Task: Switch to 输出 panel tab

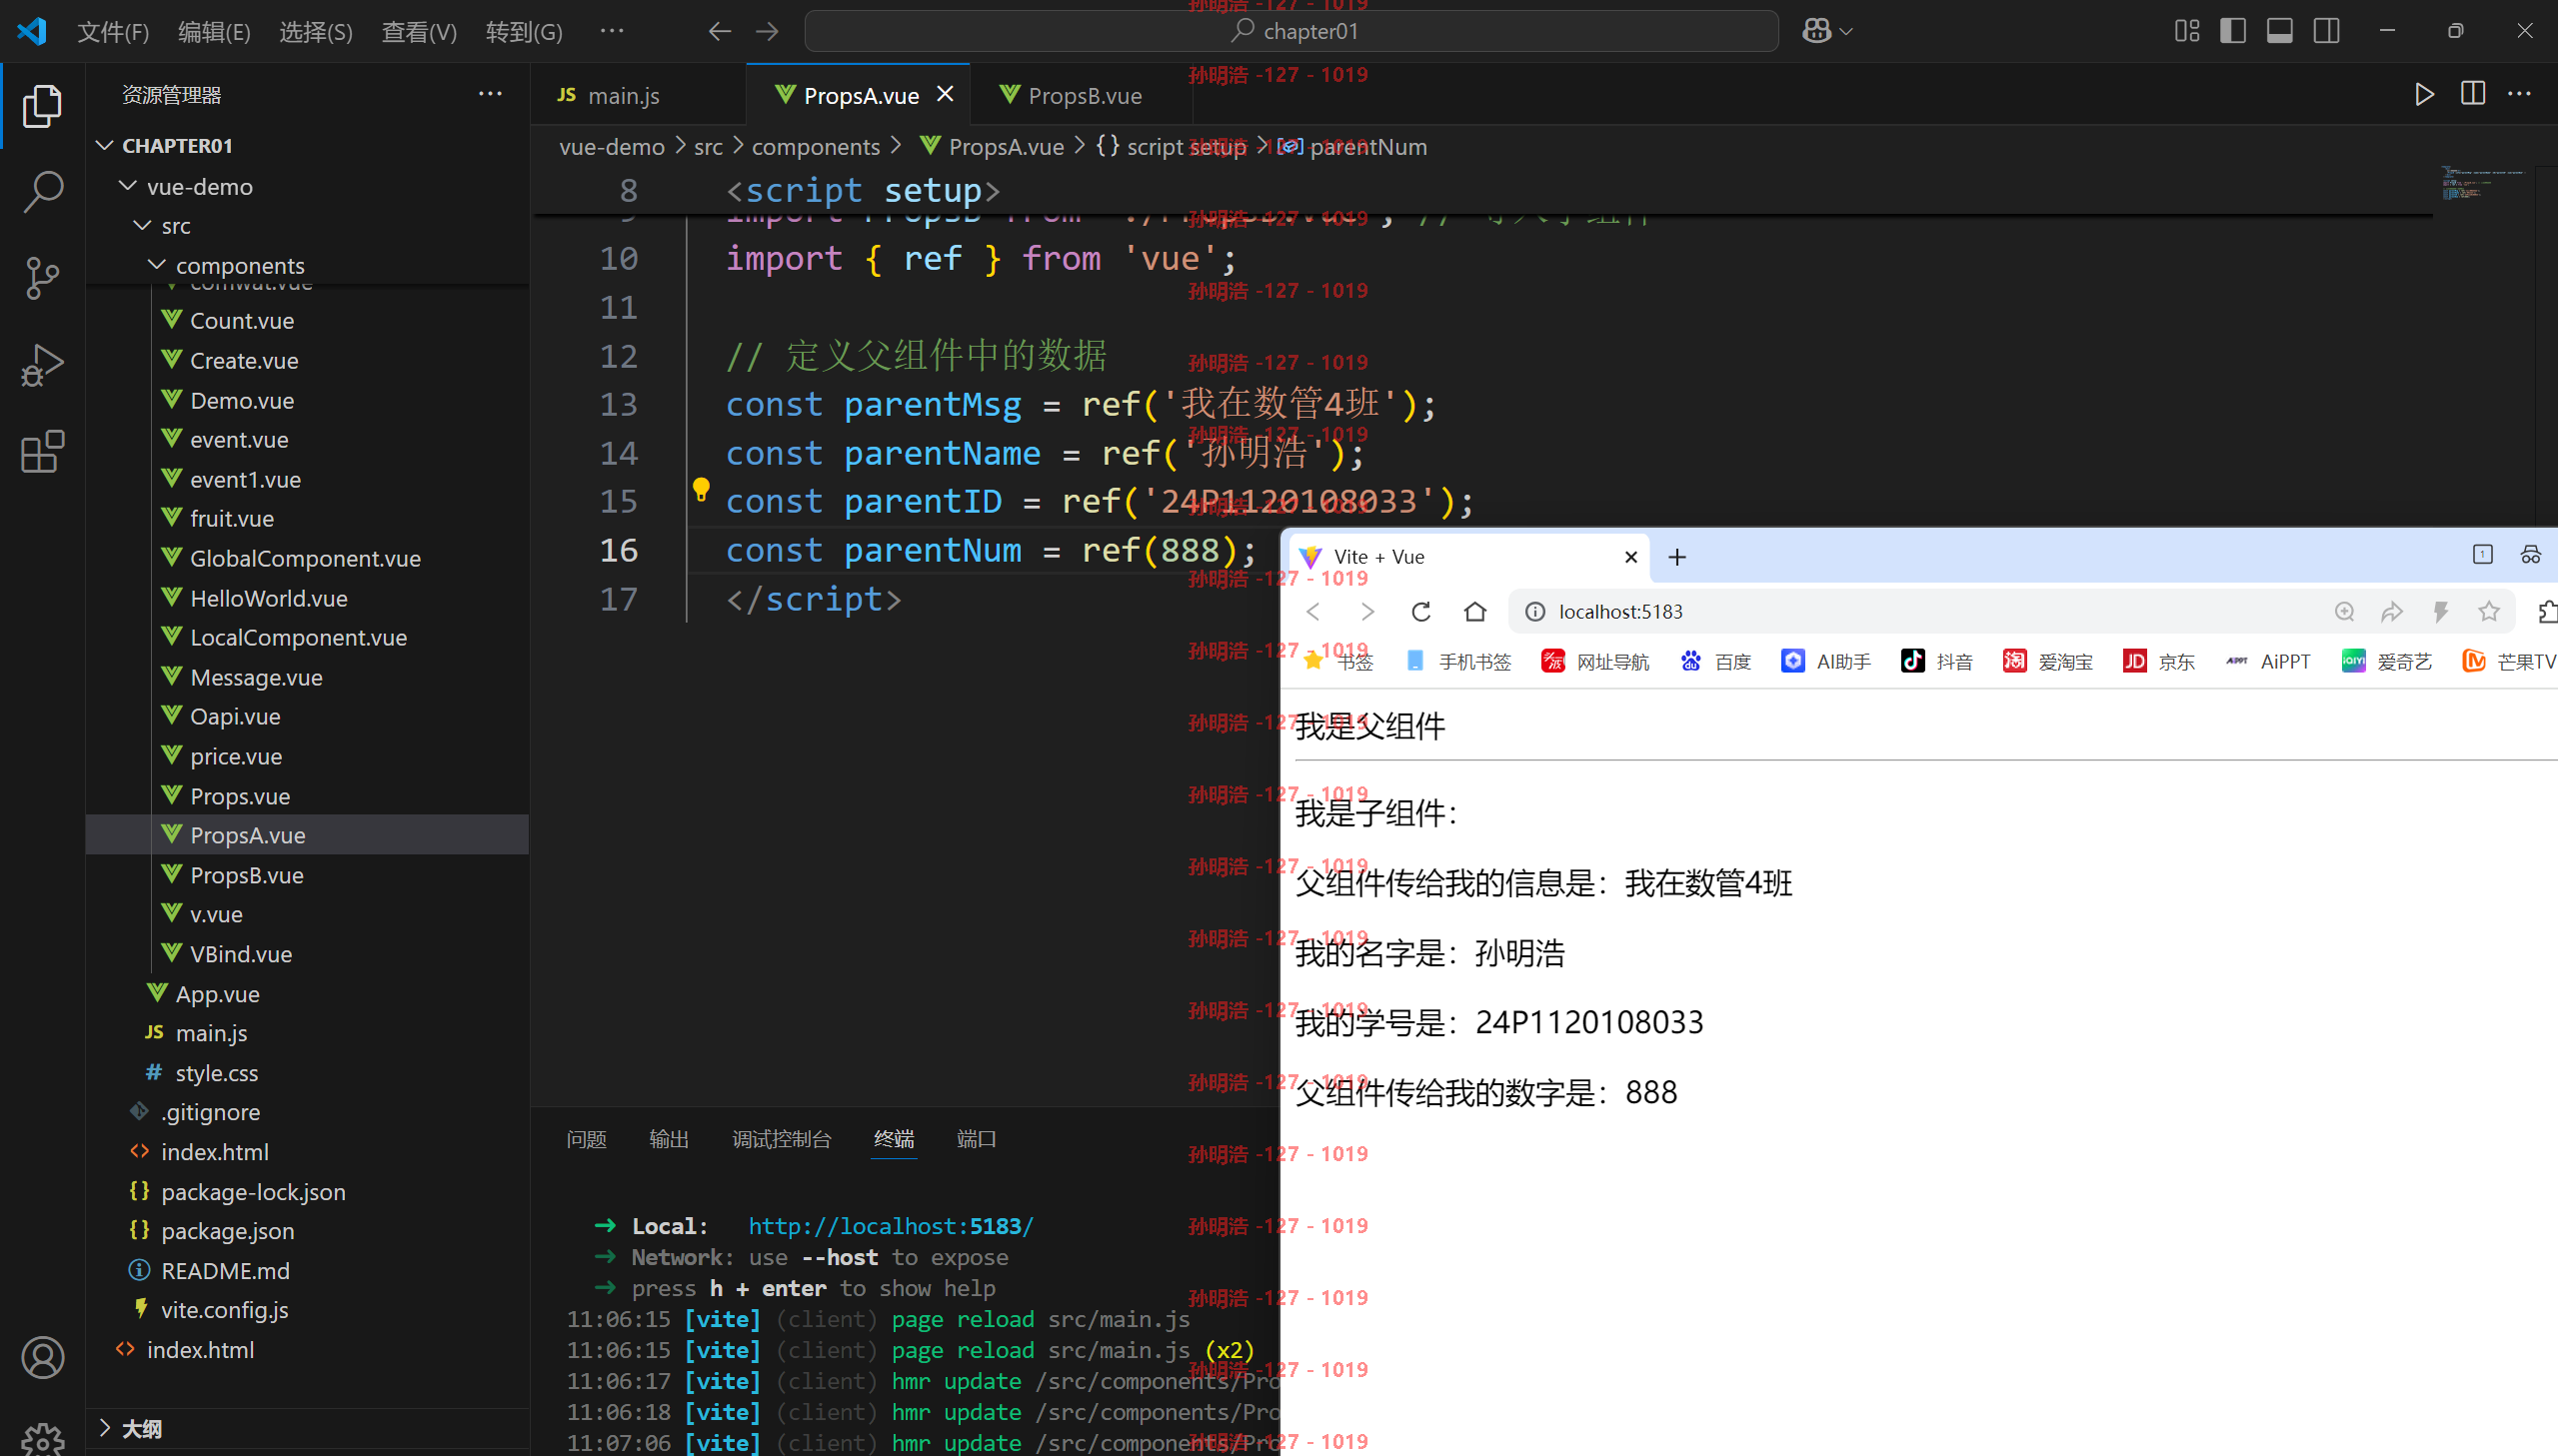Action: point(669,1139)
